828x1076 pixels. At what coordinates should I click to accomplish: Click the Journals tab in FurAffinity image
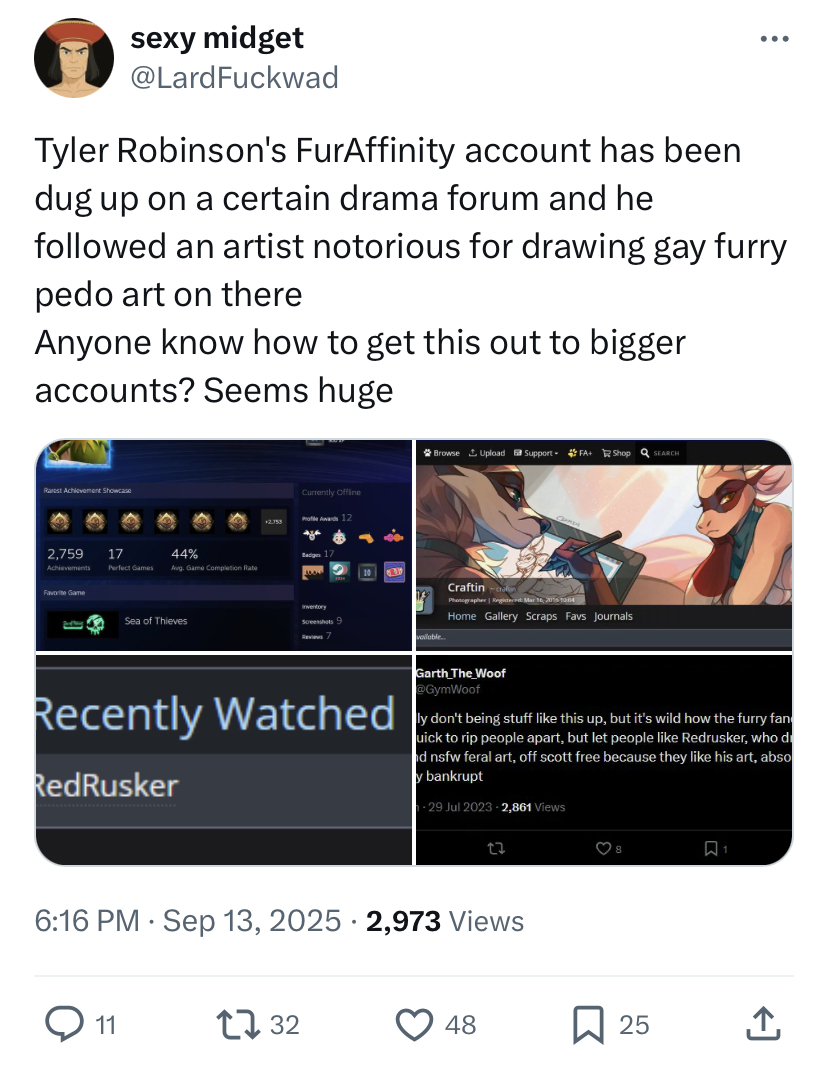(613, 616)
